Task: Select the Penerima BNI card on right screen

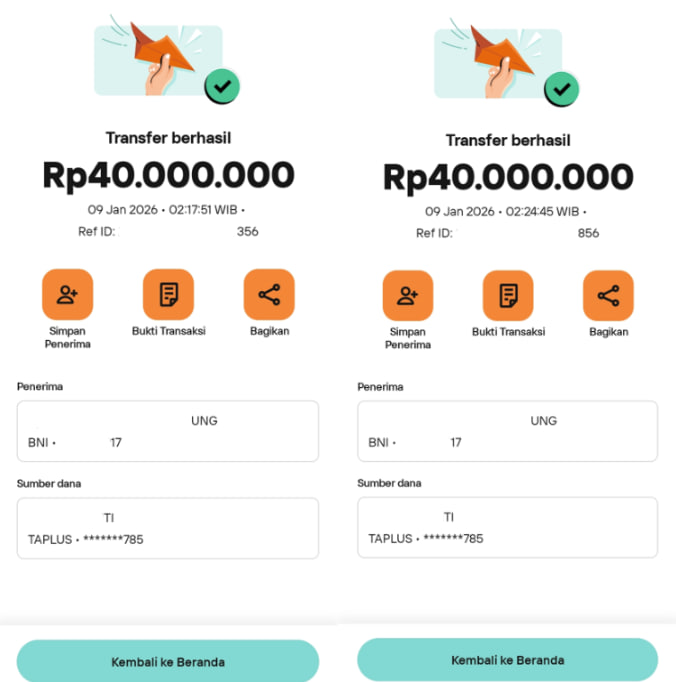Action: click(508, 431)
